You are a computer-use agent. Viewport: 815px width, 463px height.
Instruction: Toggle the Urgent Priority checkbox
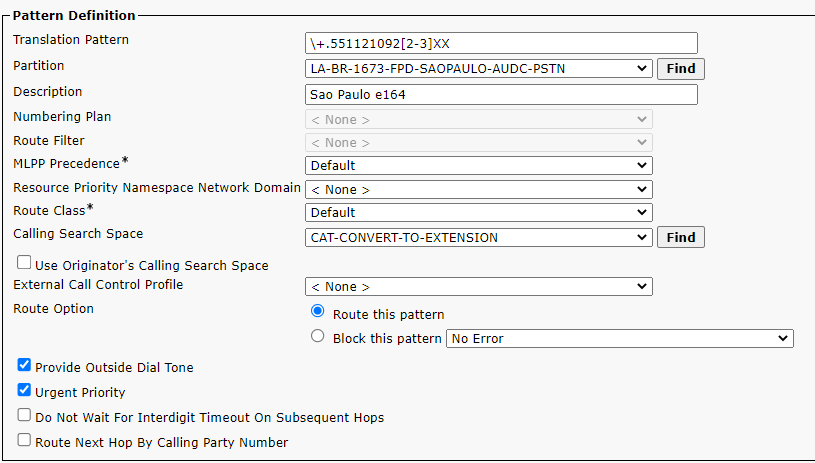click(x=24, y=391)
